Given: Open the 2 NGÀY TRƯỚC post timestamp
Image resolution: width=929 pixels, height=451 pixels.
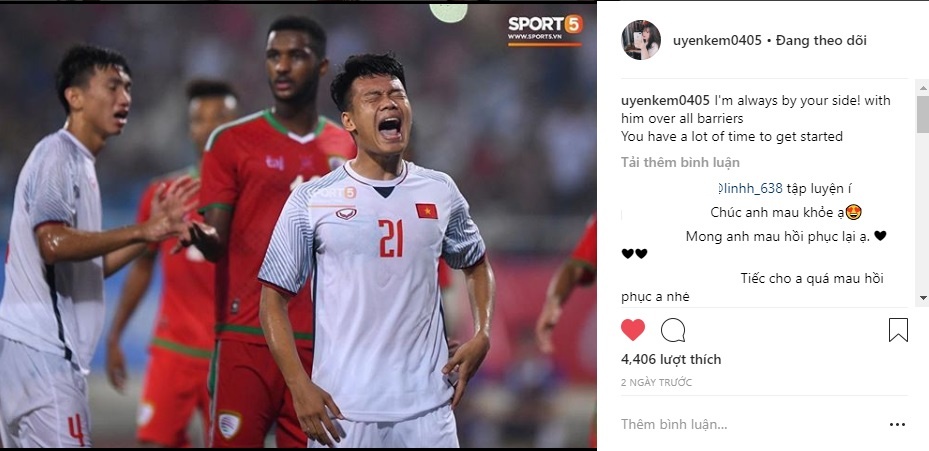Looking at the screenshot, I should pos(656,383).
